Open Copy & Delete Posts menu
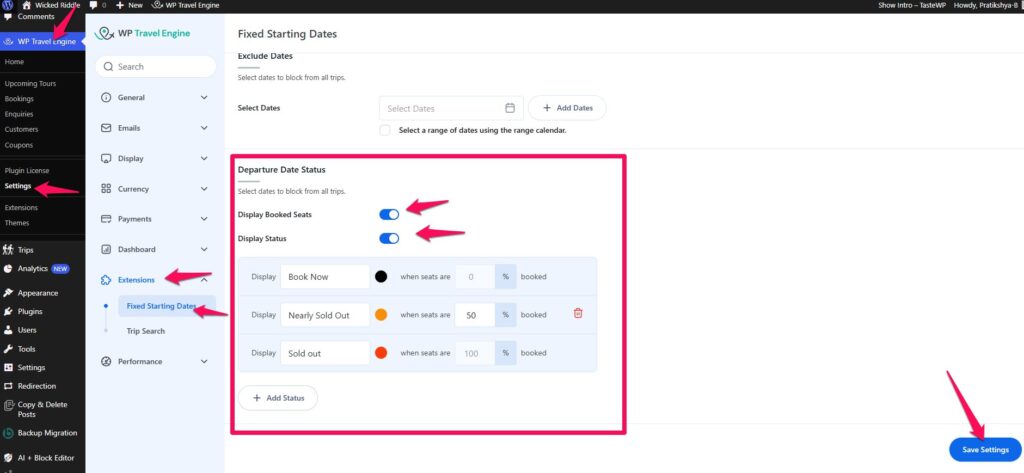This screenshot has width=1024, height=473. [x=42, y=409]
